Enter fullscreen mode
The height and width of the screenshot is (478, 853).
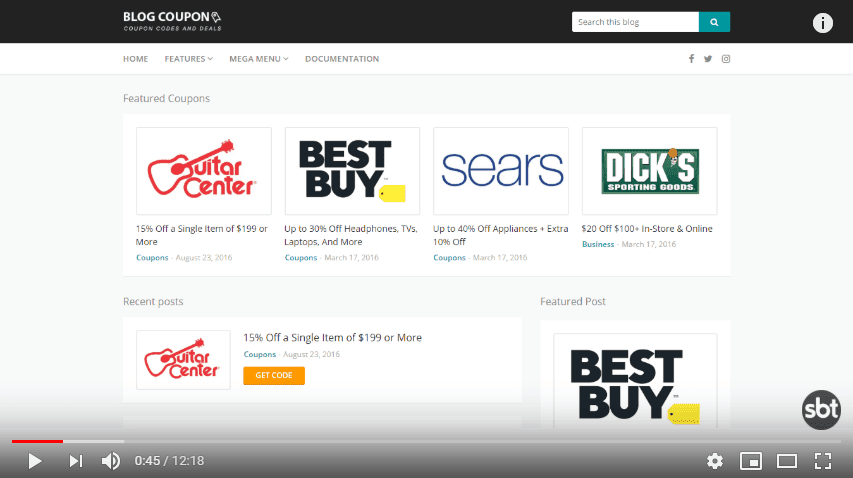point(823,461)
